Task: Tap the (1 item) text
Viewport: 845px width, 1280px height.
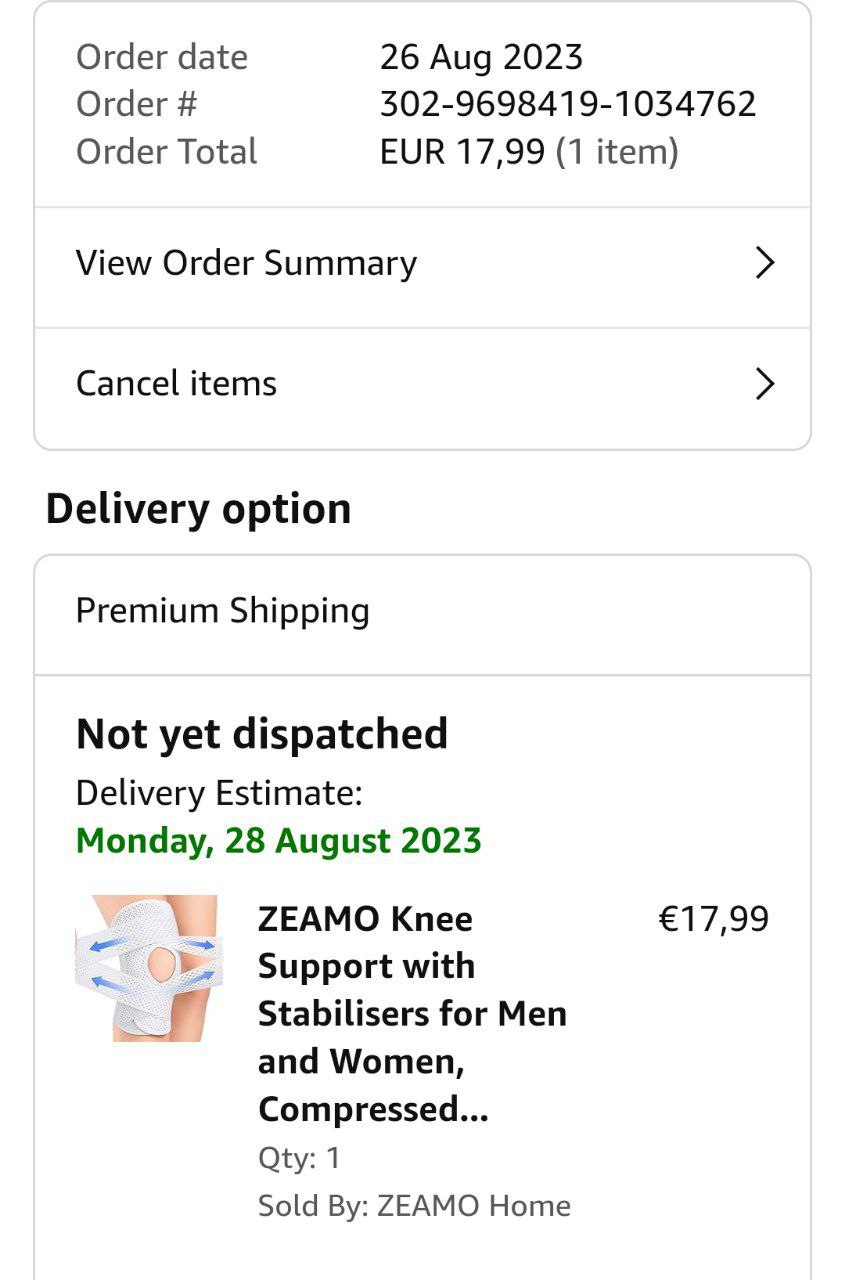Action: pyautogui.click(x=617, y=152)
